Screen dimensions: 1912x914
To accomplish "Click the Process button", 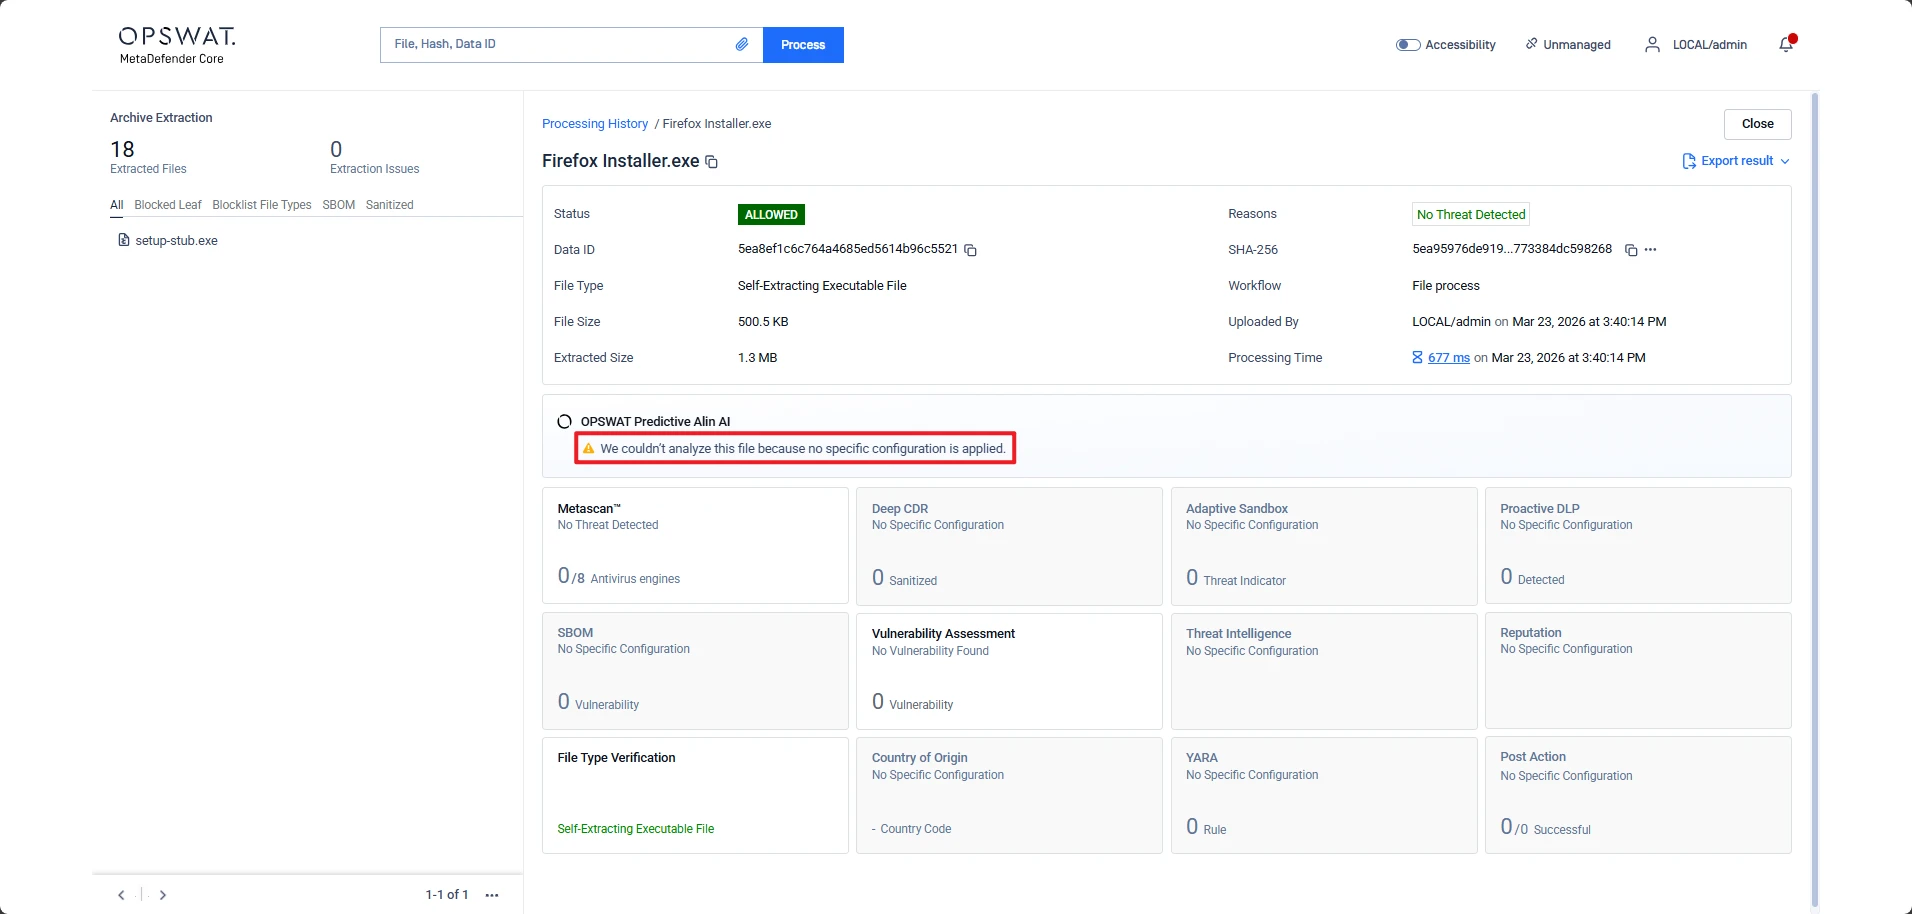I will click(x=802, y=45).
